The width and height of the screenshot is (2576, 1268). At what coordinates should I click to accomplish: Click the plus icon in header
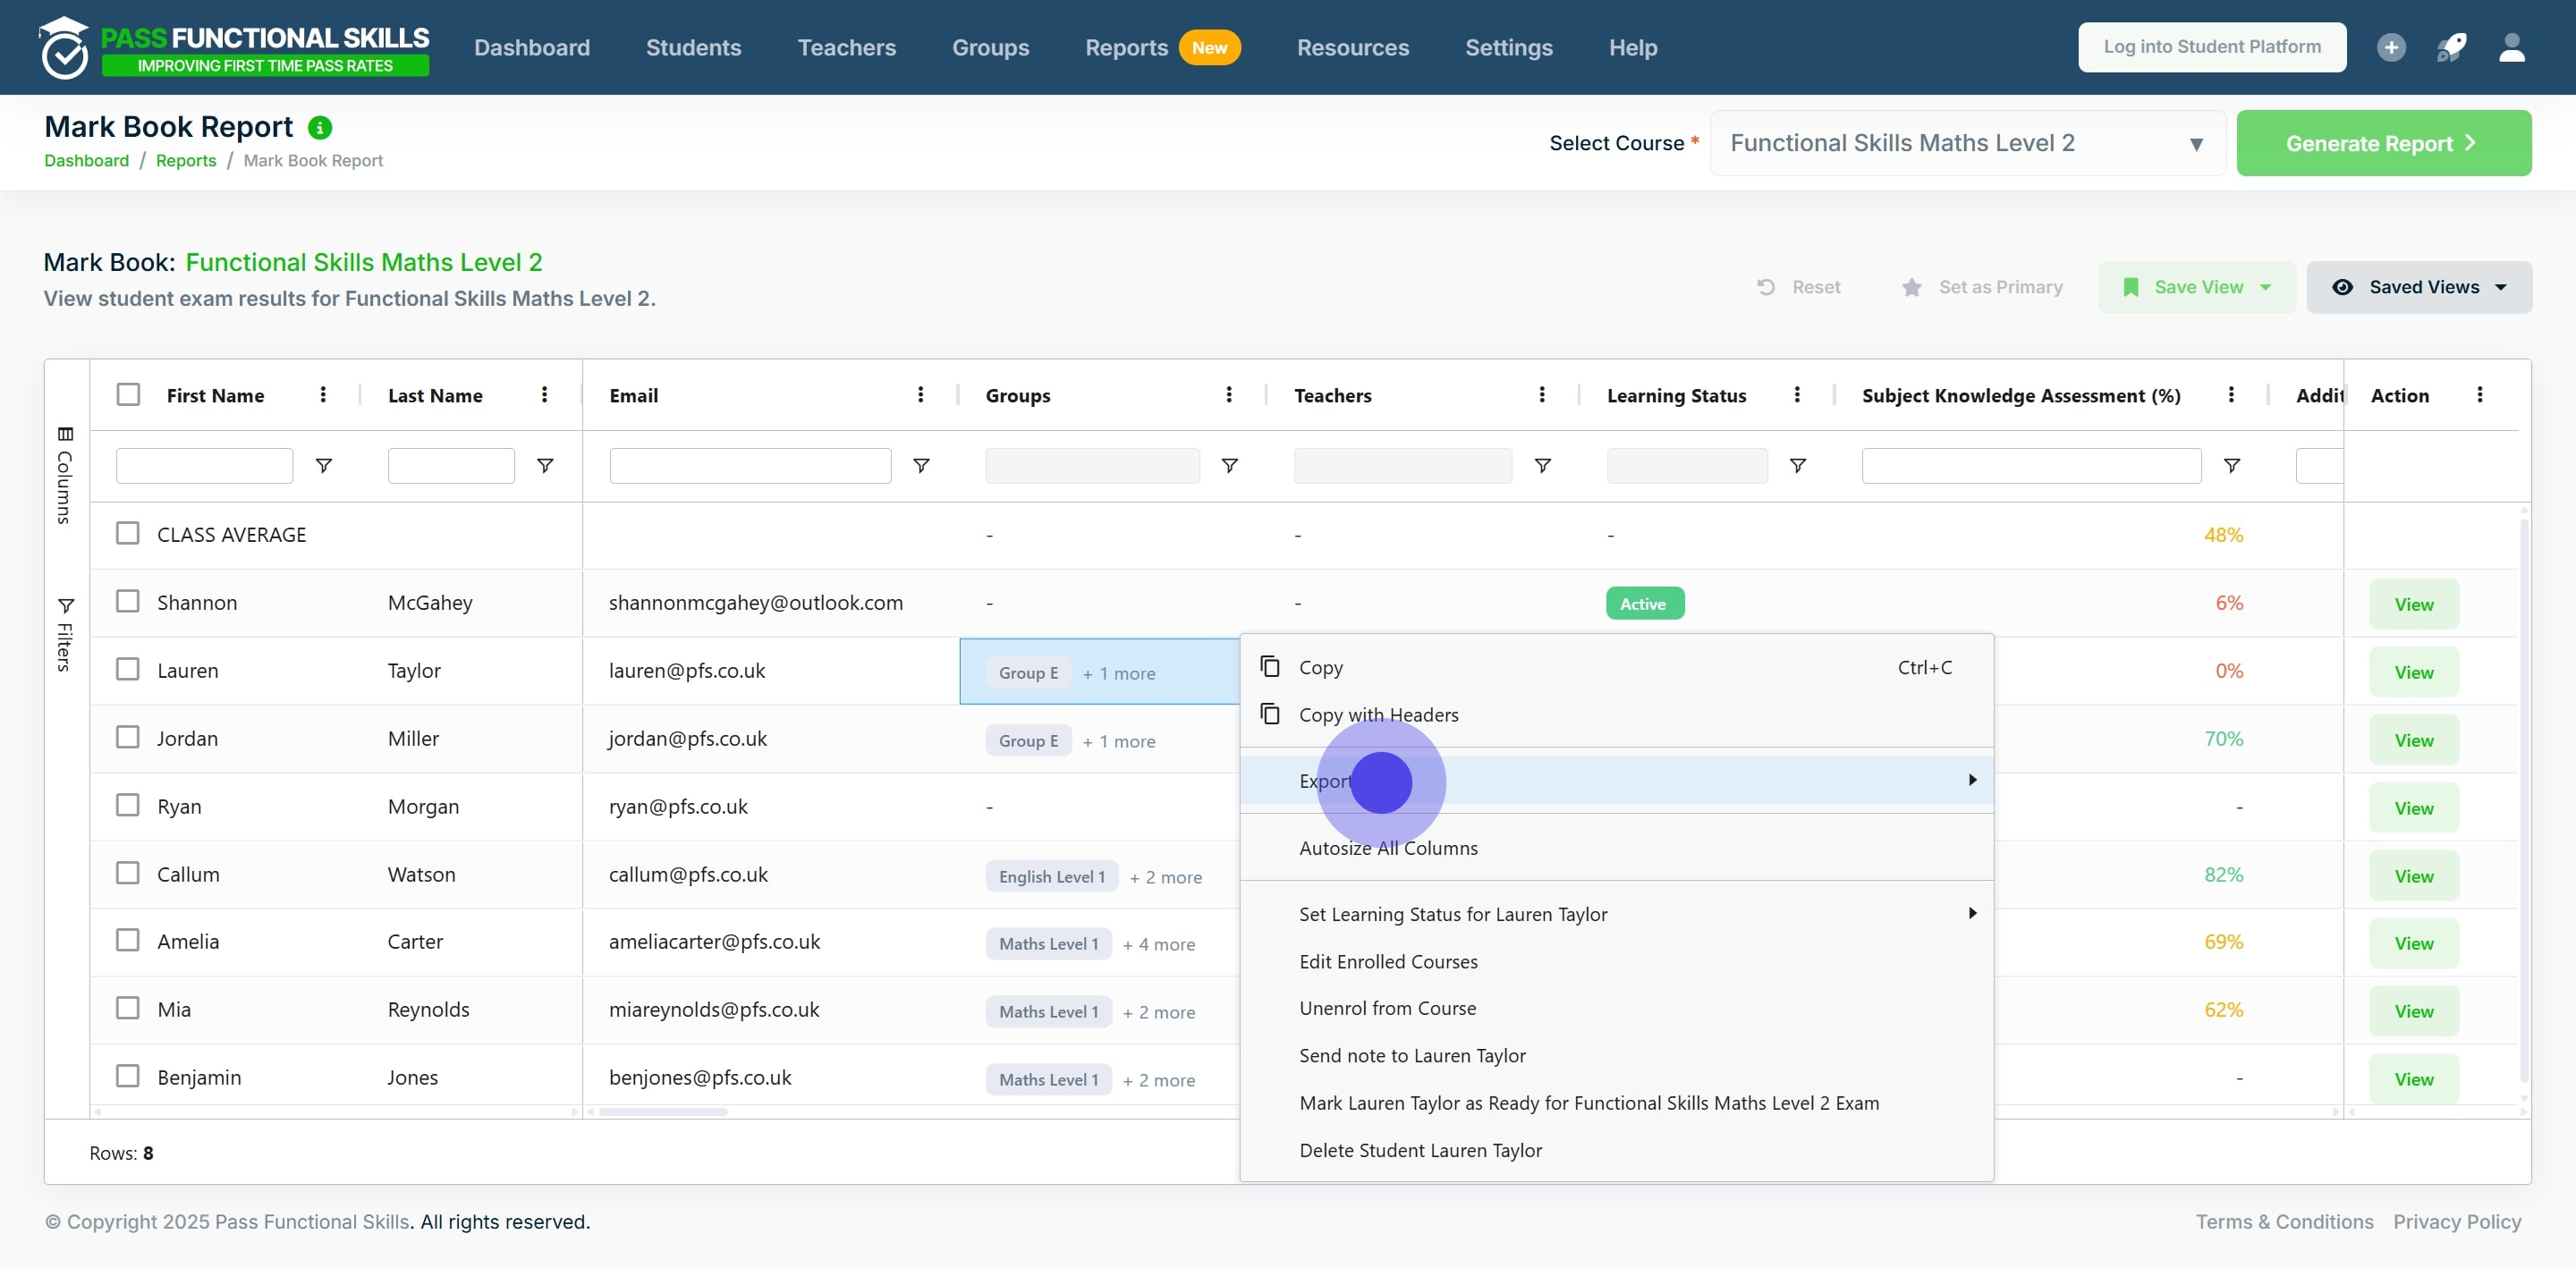2391,47
